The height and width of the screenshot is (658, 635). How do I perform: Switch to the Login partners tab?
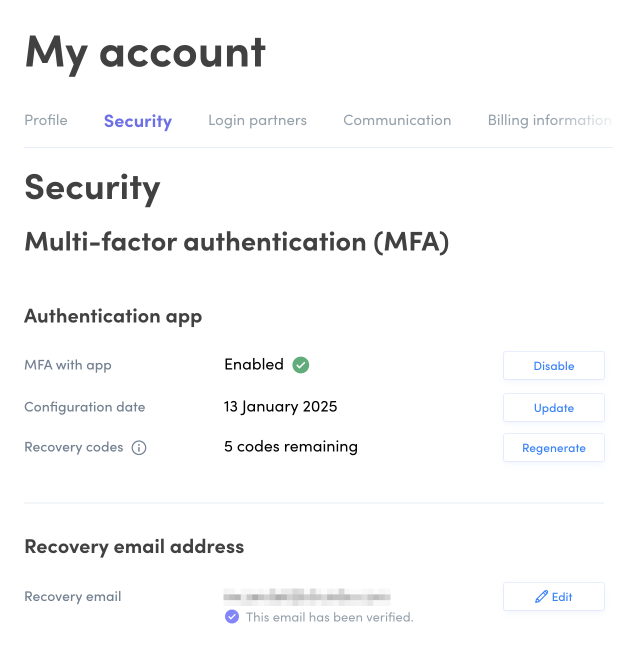[x=257, y=120]
